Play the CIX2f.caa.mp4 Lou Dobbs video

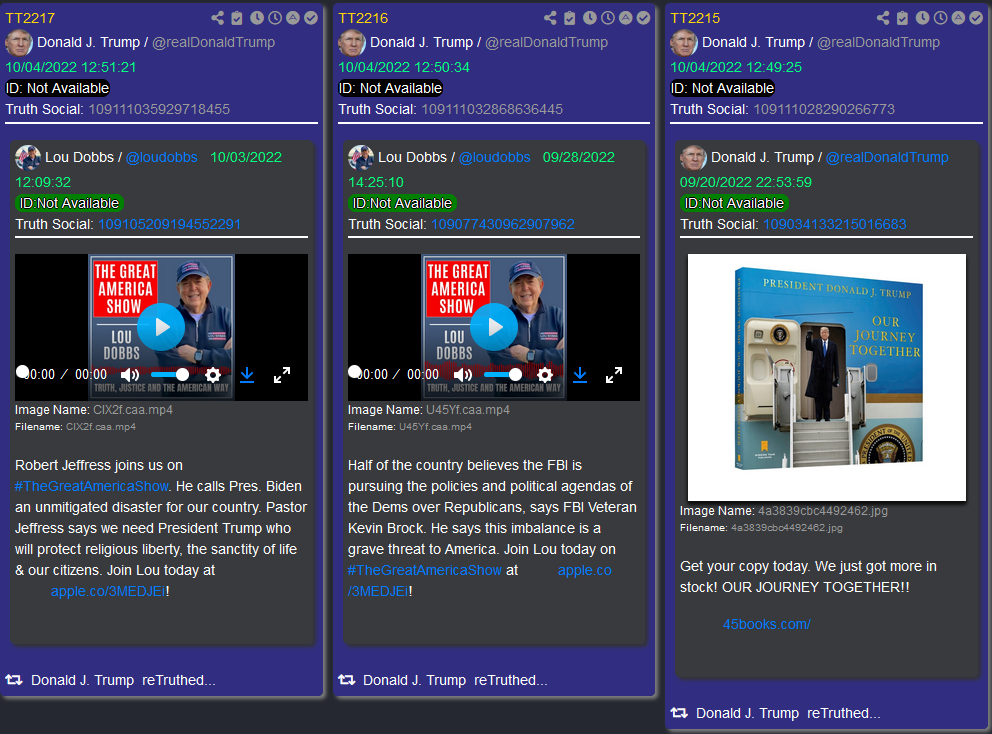coord(161,327)
